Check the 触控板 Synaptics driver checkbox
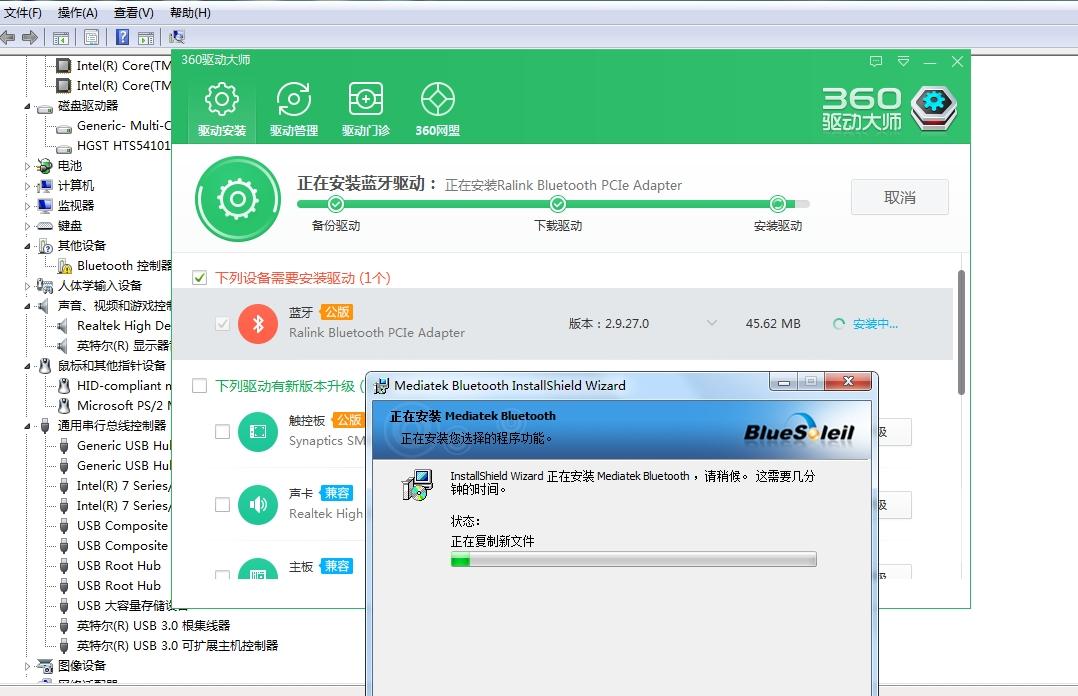Screen dimensions: 1078x696 click(222, 431)
